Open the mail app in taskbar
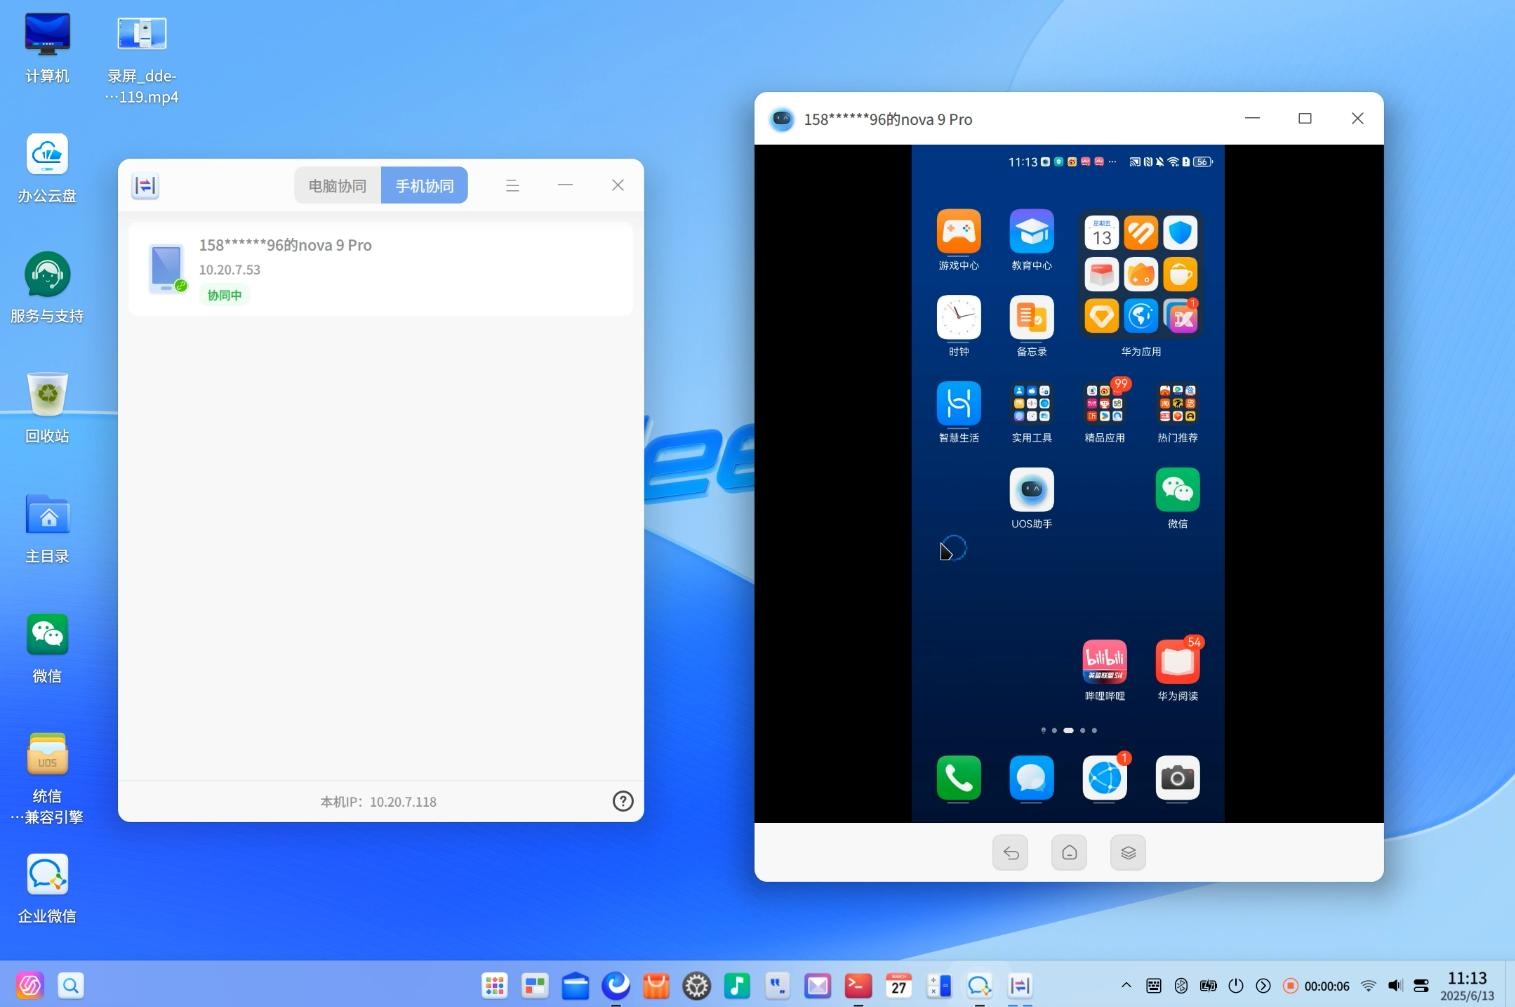The height and width of the screenshot is (1007, 1515). pyautogui.click(x=818, y=985)
